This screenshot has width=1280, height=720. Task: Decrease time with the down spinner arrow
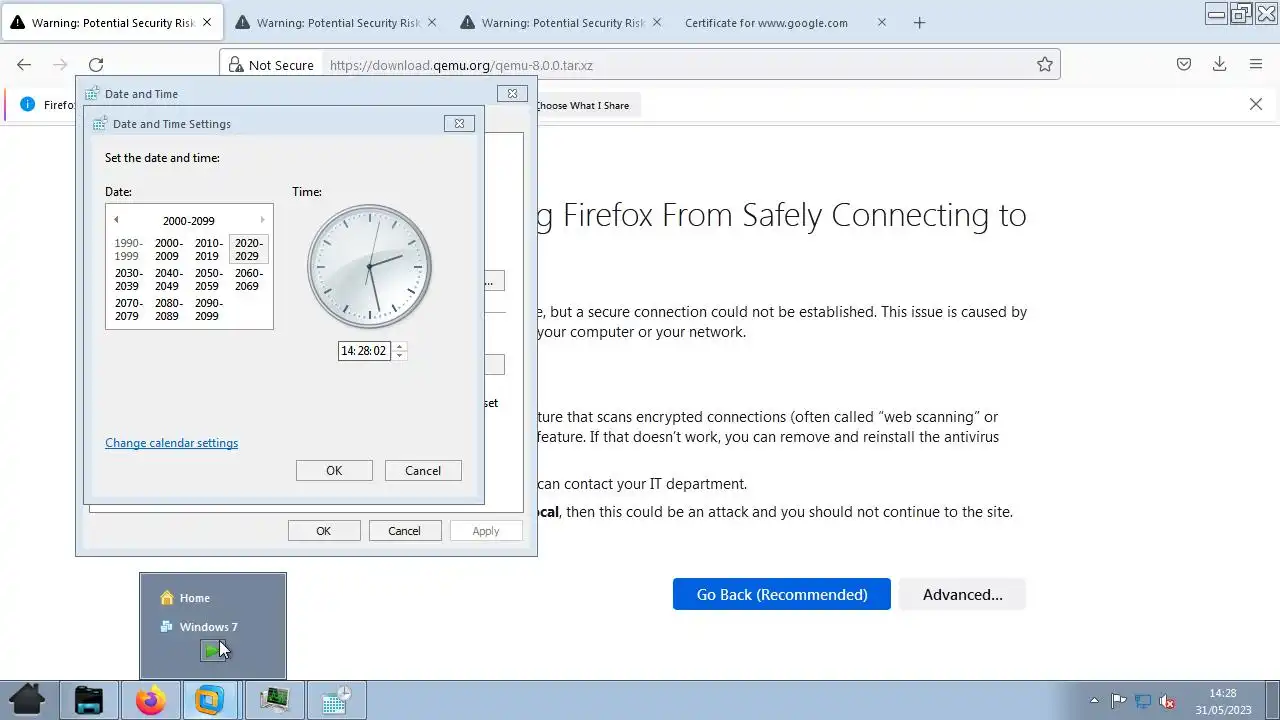pos(399,355)
